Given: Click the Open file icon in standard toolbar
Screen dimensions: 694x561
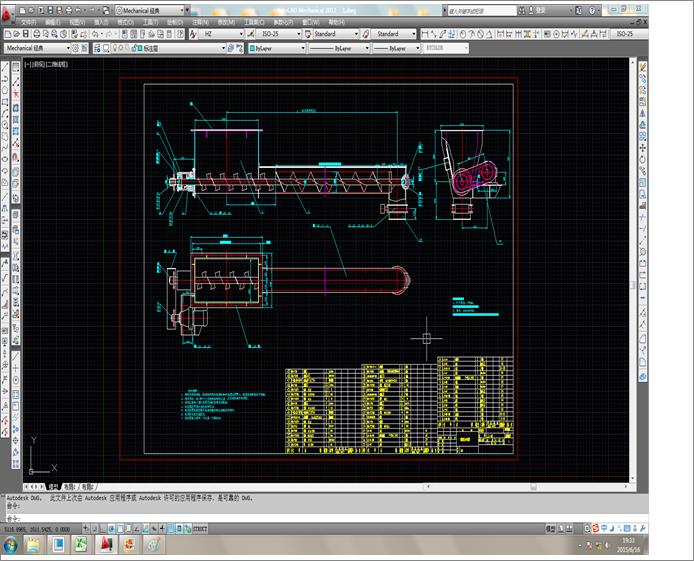Looking at the screenshot, I should (19, 34).
